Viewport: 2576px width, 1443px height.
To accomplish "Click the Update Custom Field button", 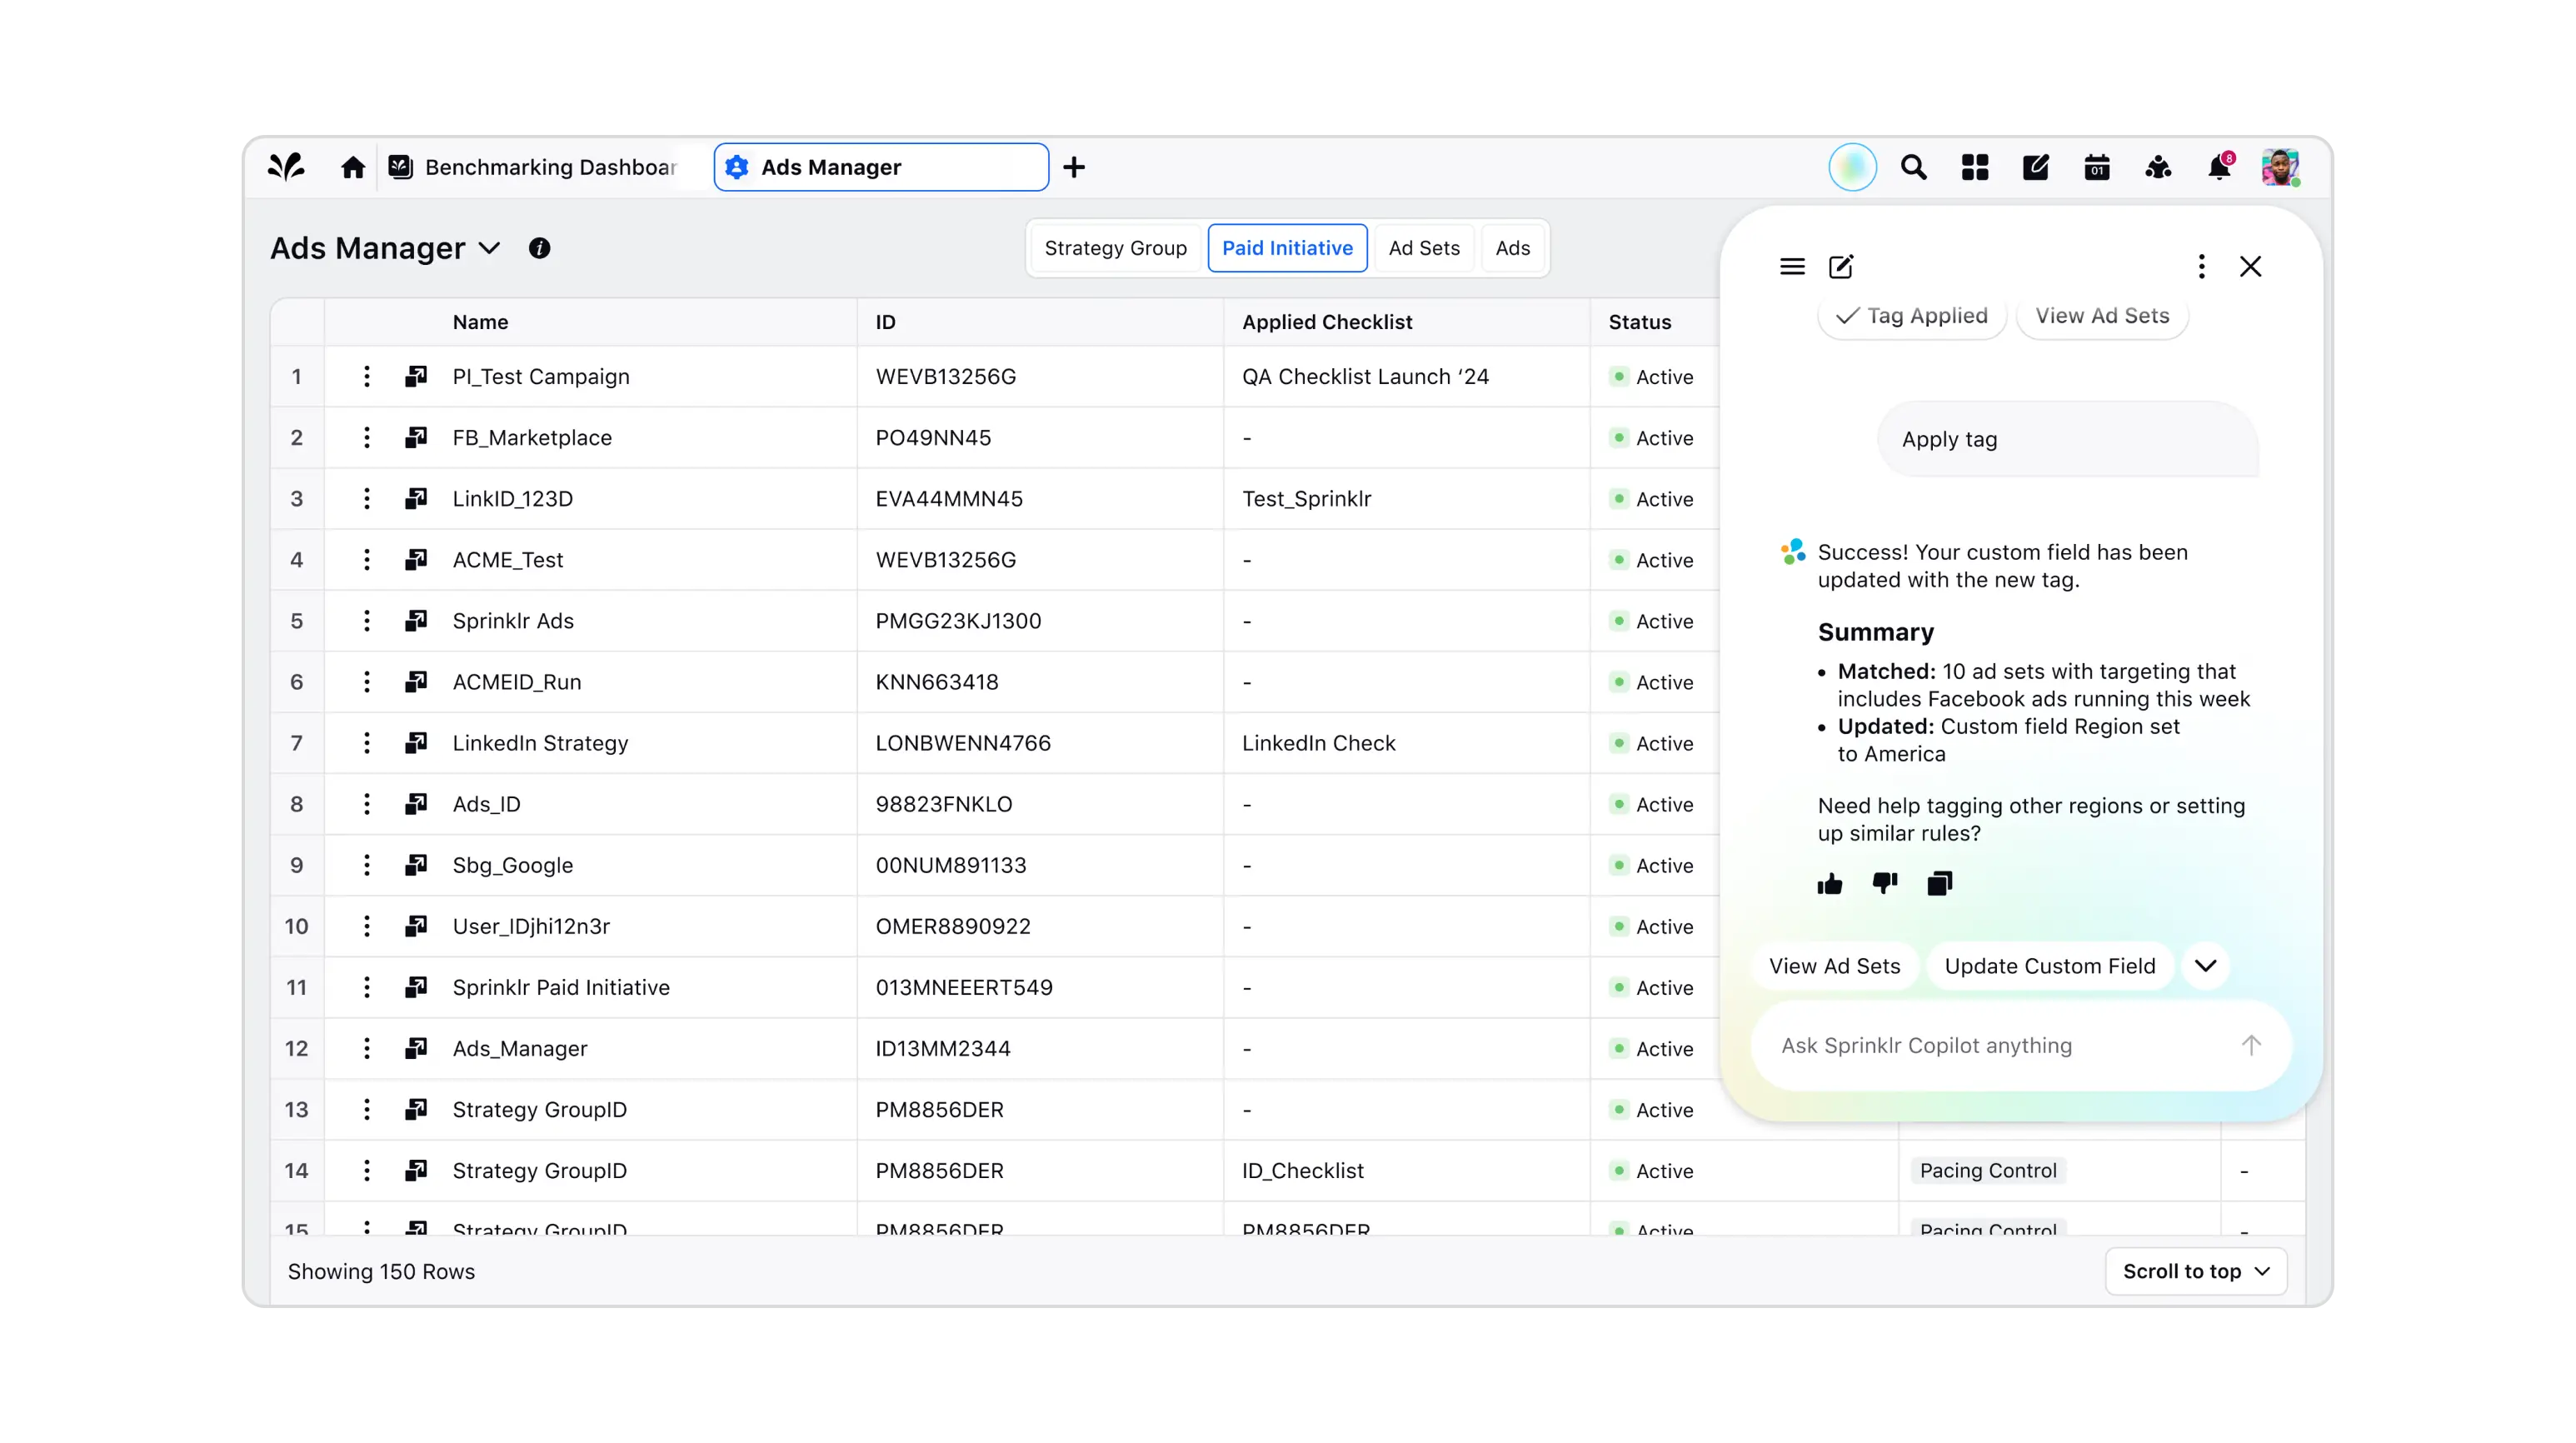I will click(x=2049, y=966).
